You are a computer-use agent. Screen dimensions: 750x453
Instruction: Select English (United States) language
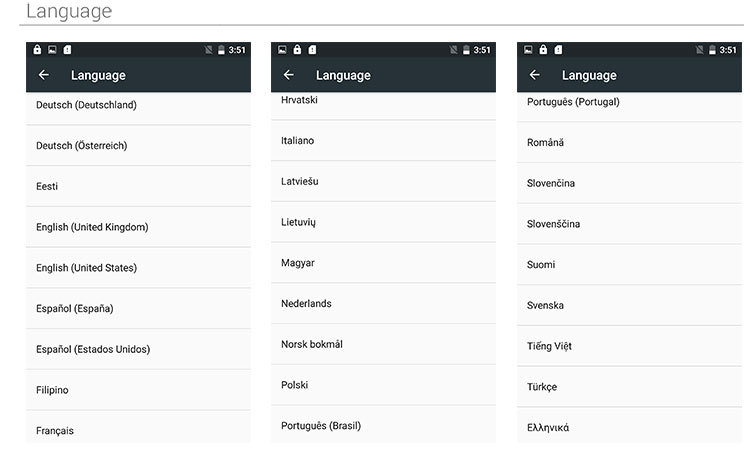tap(87, 268)
